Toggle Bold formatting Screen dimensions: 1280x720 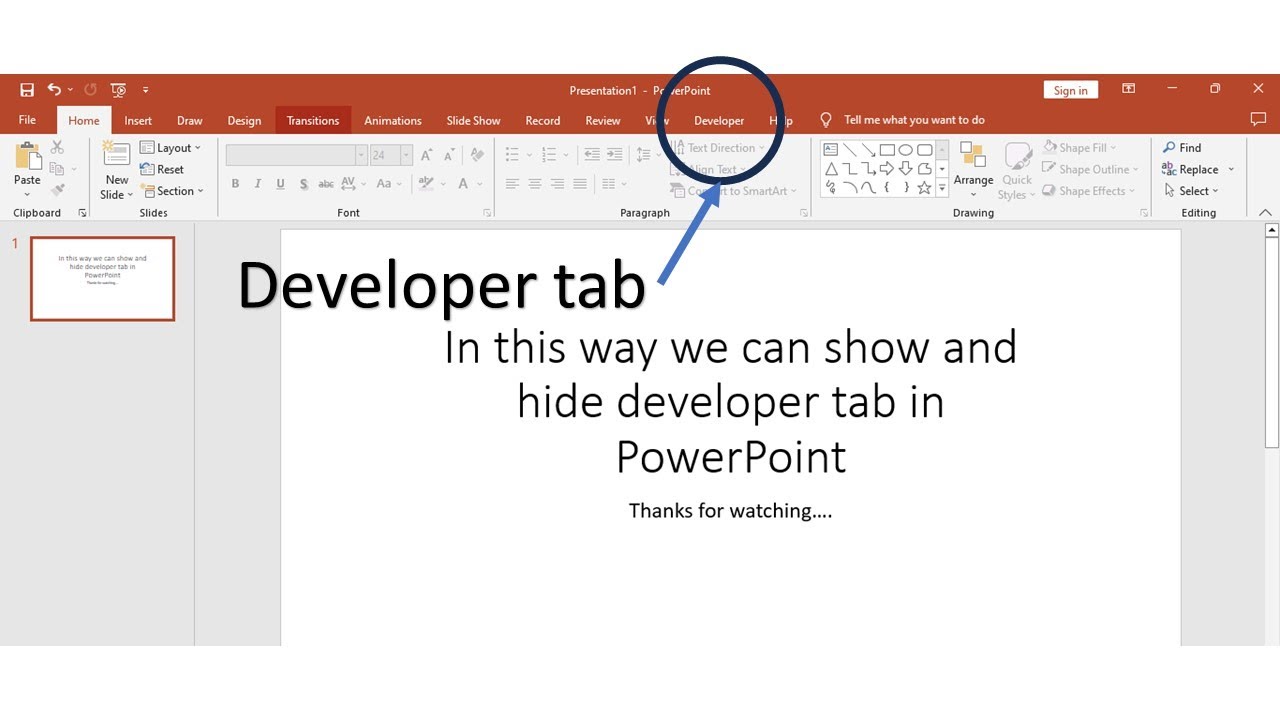236,184
